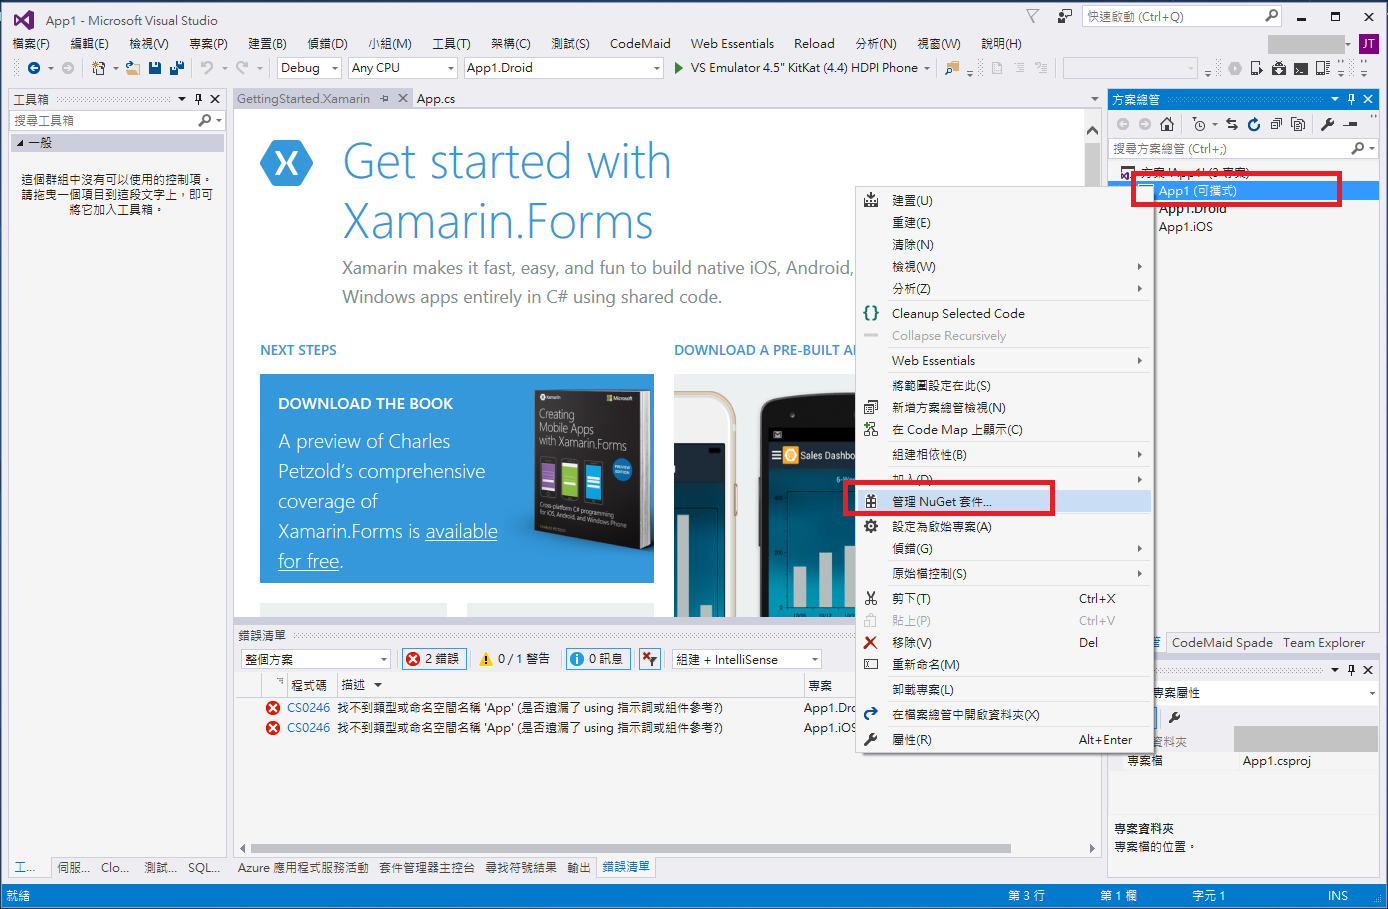
Task: Open the Web Essentials submenu in the context menu
Action: pyautogui.click(x=1005, y=361)
